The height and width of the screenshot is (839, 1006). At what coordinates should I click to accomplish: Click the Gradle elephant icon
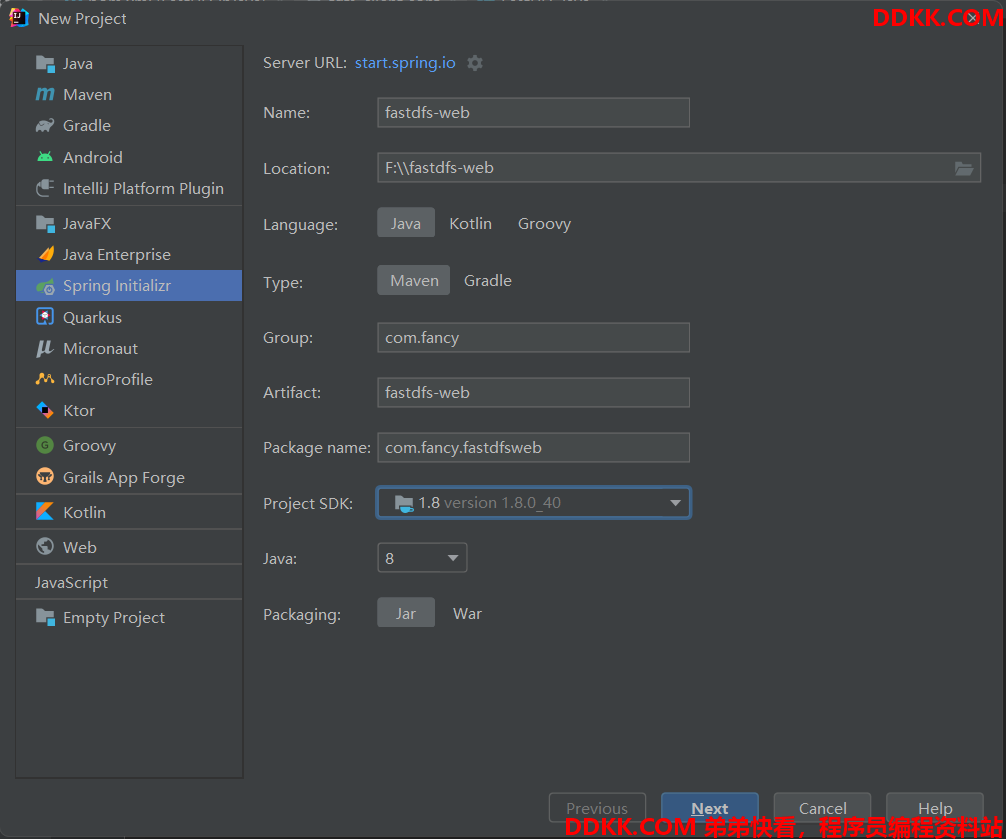(45, 125)
